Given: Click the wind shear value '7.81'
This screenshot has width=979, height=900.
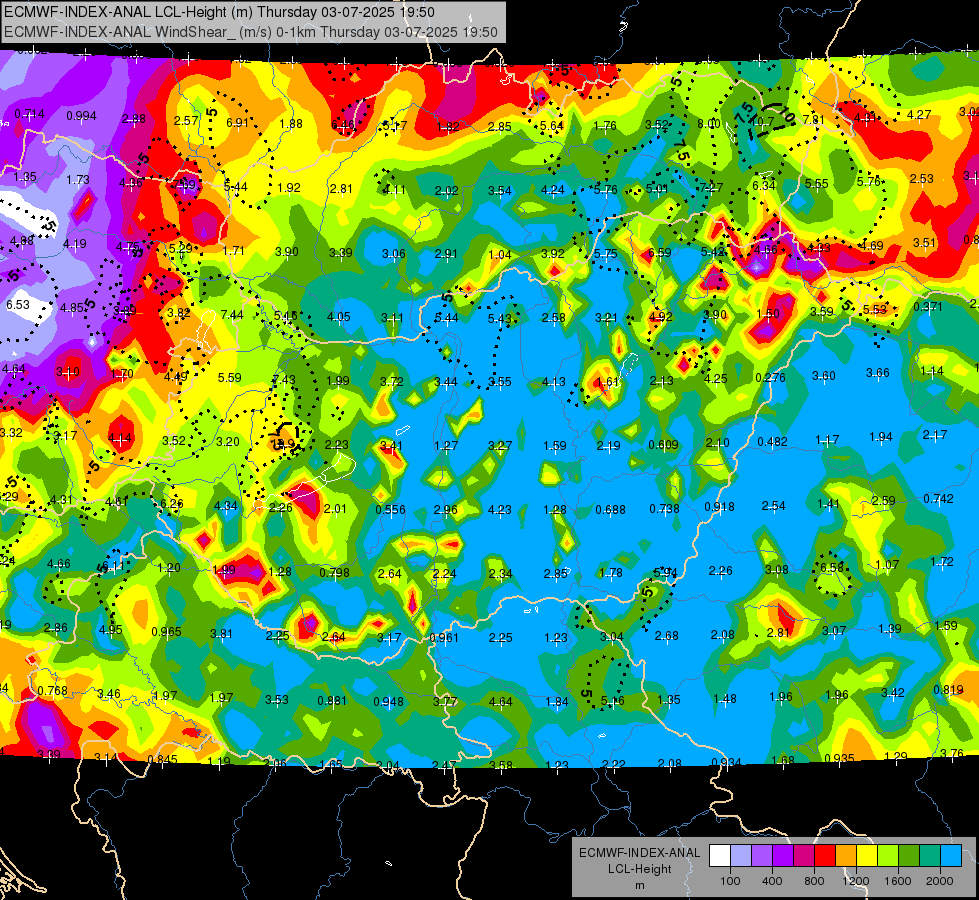Looking at the screenshot, I should point(814,119).
